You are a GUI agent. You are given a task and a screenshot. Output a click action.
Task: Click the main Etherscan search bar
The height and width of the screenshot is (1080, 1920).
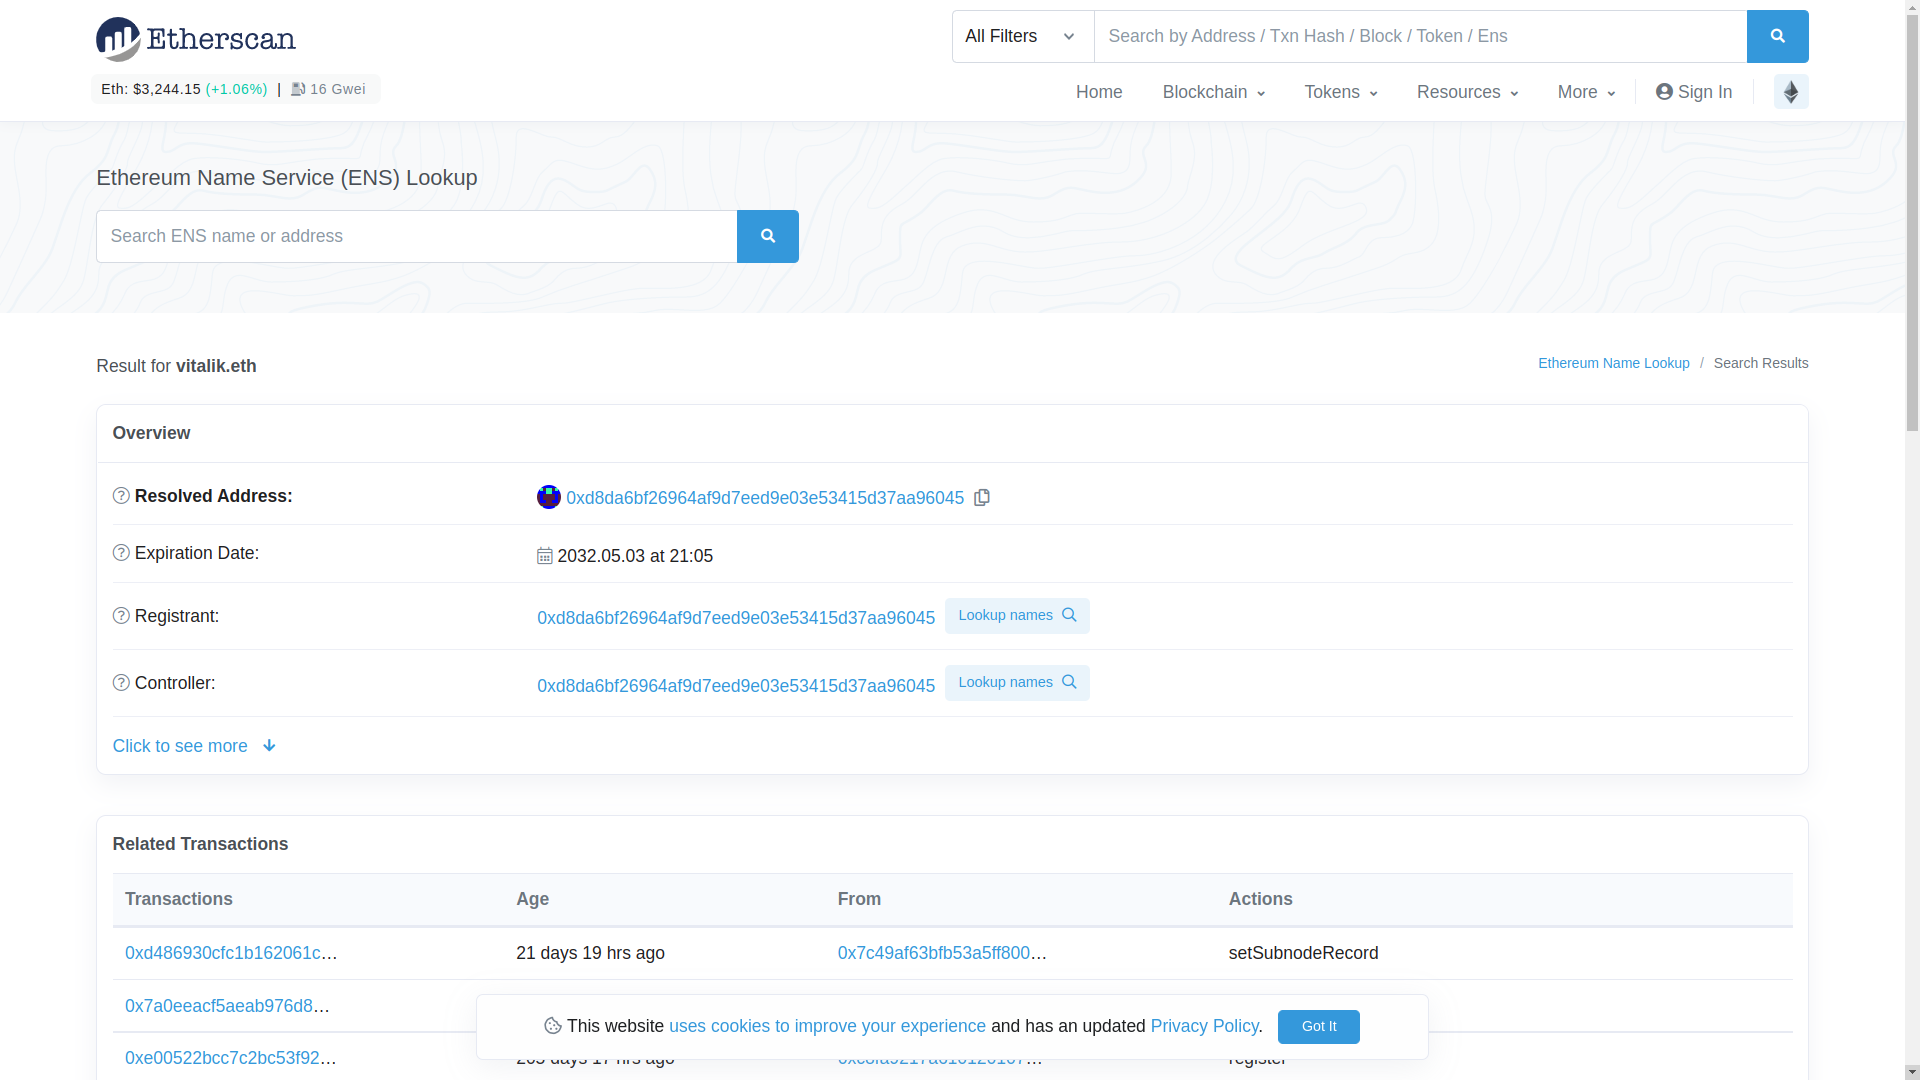1422,36
